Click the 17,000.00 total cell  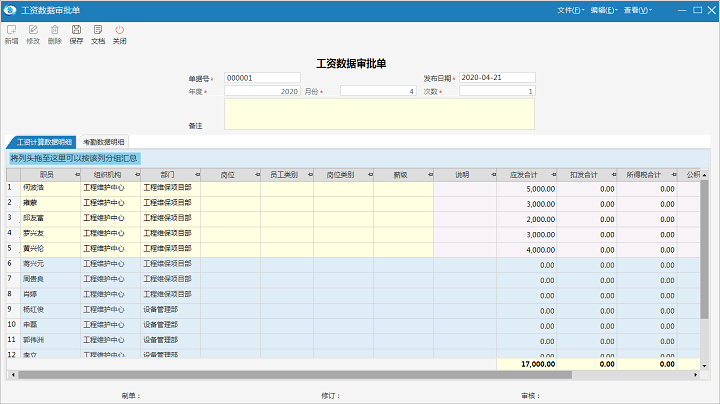[527, 364]
